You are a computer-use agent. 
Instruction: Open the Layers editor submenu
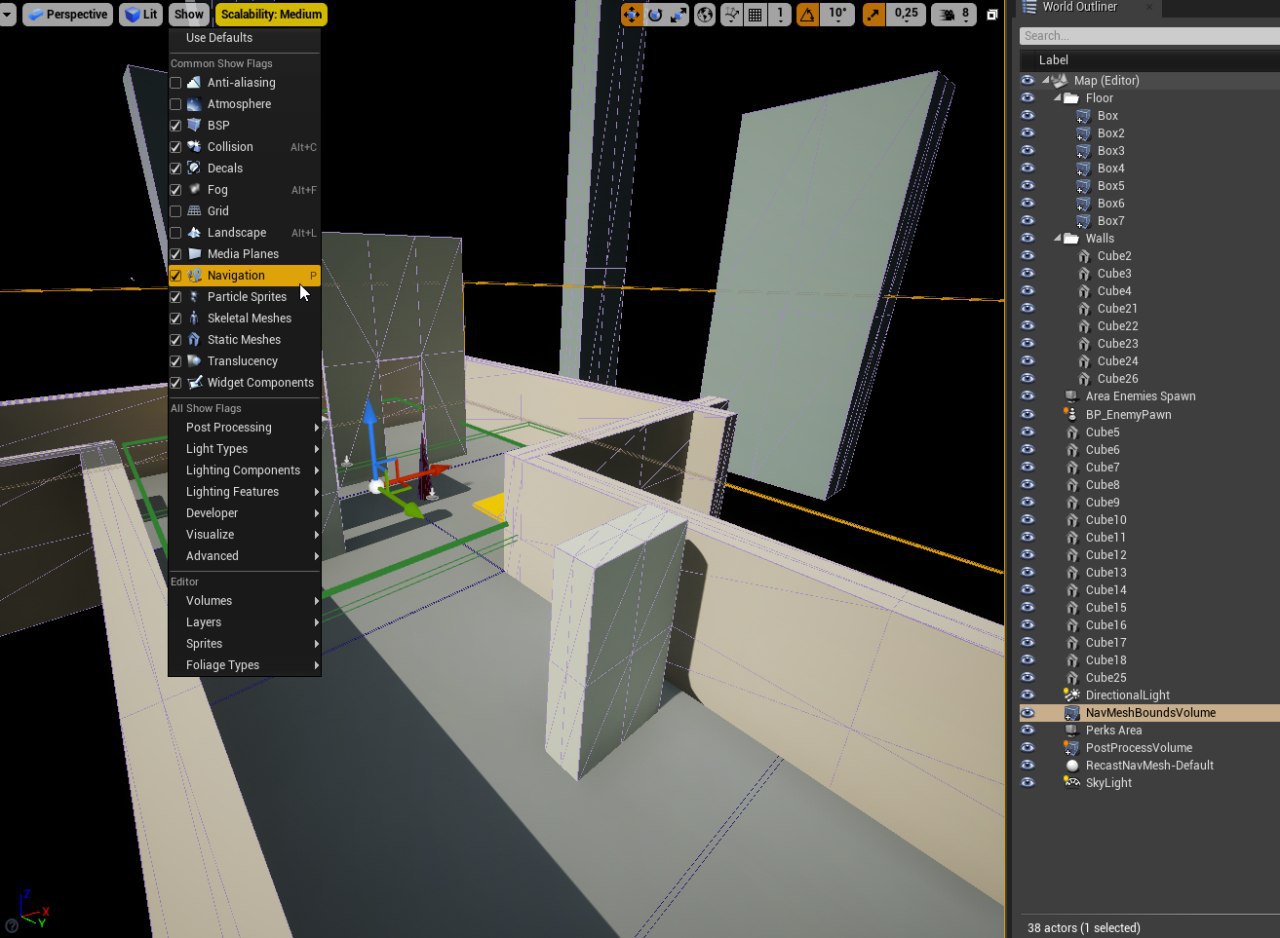tap(244, 622)
